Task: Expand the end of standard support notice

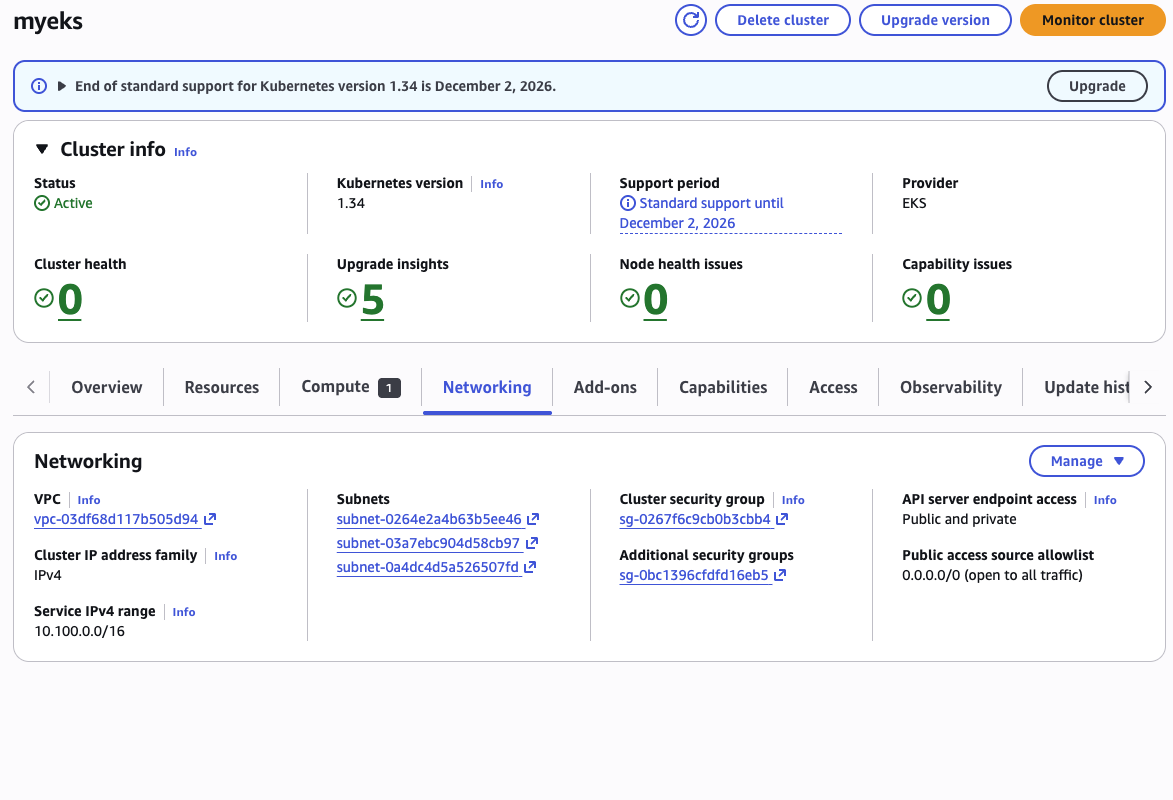Action: 62,86
